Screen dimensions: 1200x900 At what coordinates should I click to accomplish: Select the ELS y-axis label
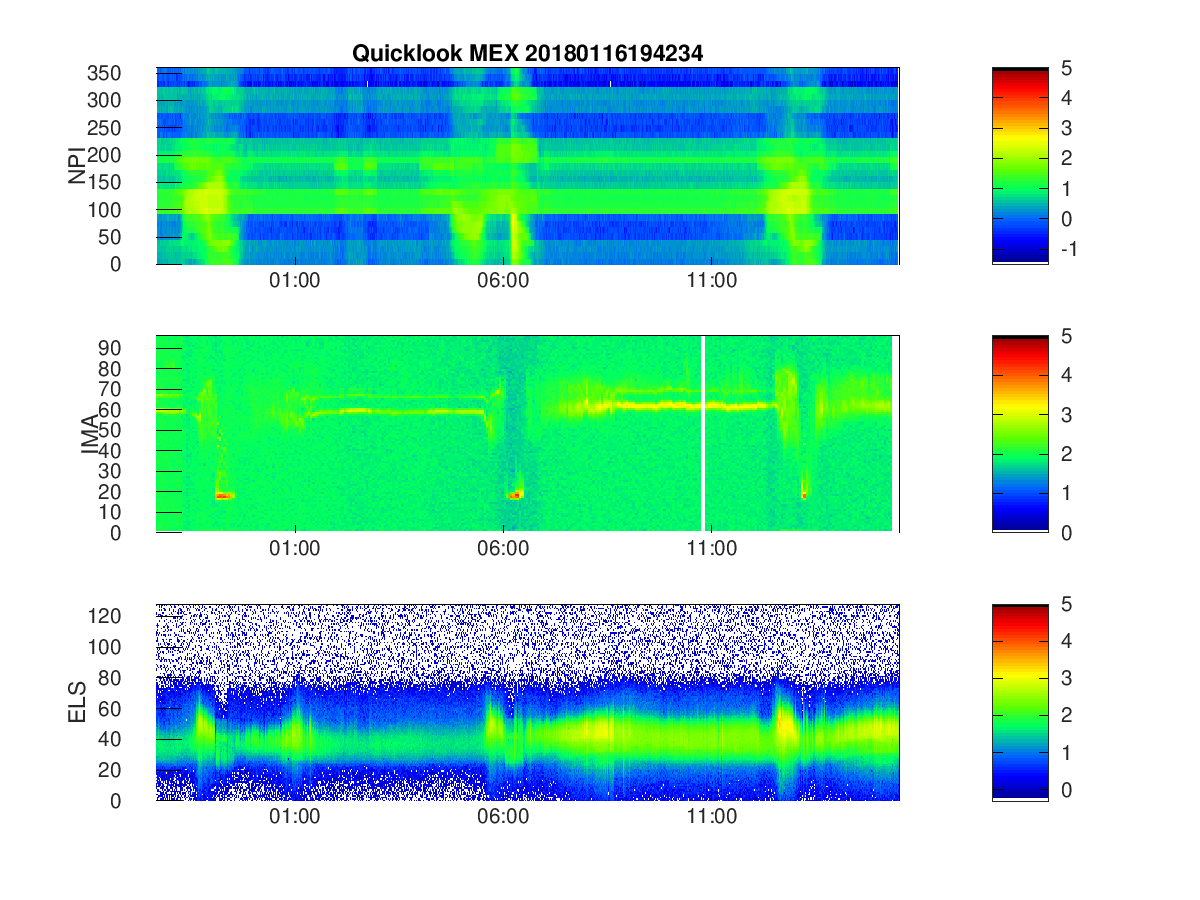coord(77,702)
